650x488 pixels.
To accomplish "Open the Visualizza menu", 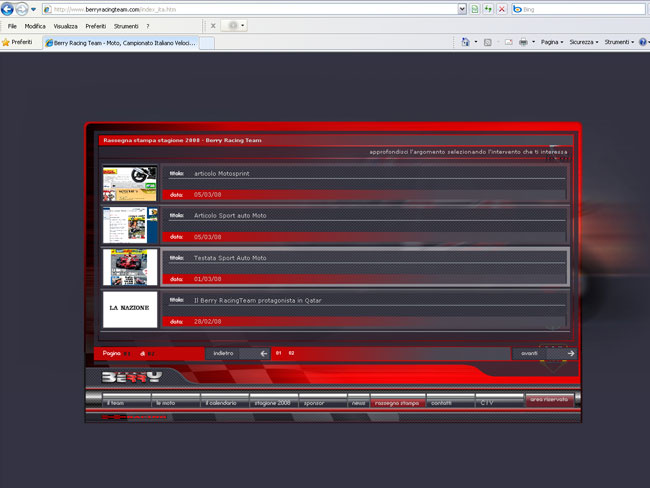I will tap(65, 26).
